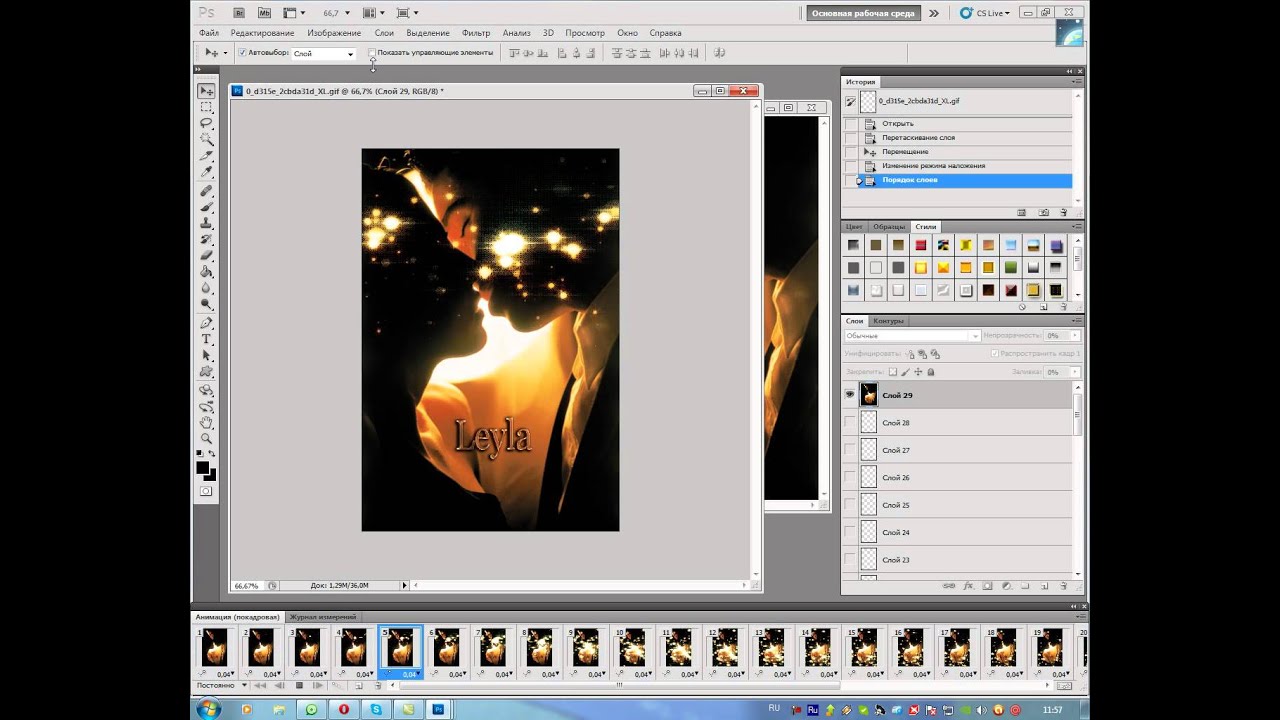Open the Opacity (Непрозрачность) slider arrow

pos(1074,336)
